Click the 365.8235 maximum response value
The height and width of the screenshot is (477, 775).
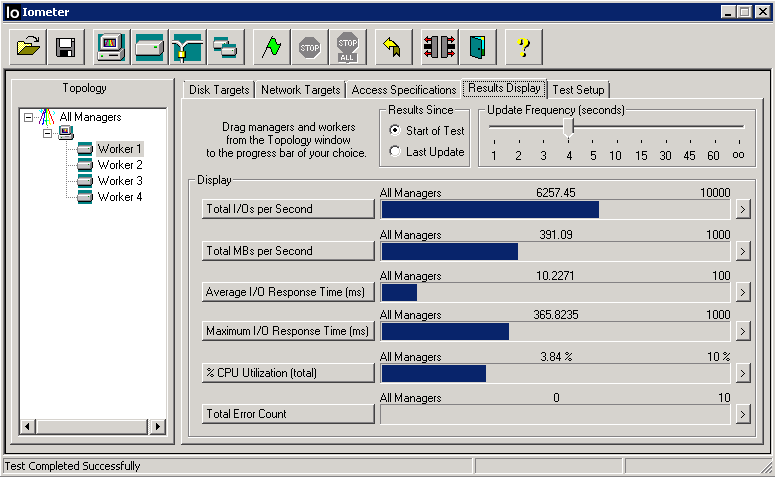click(556, 315)
